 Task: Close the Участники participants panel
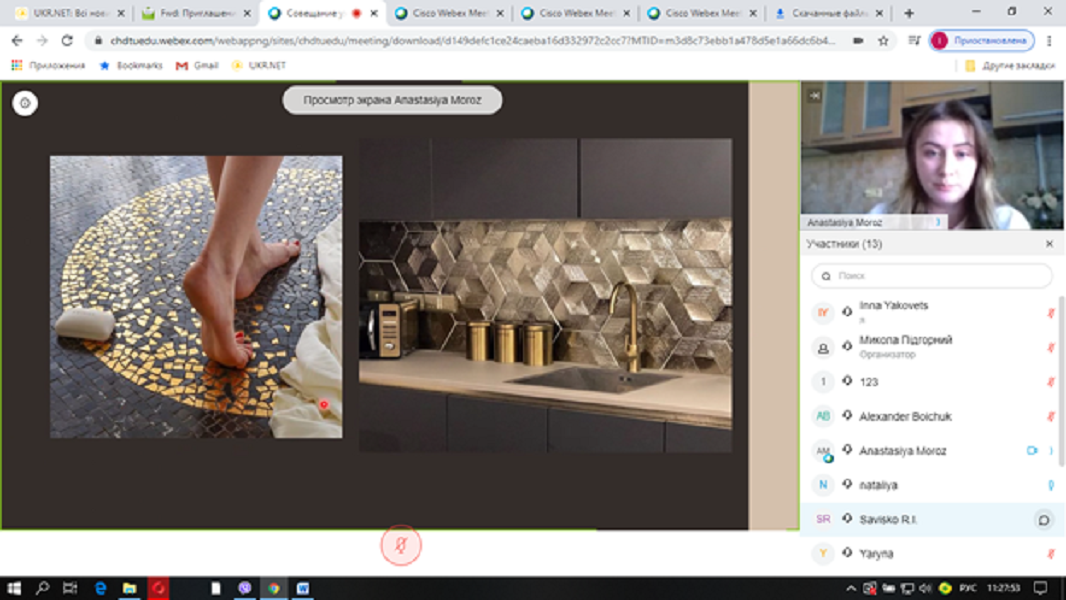[x=1049, y=244]
